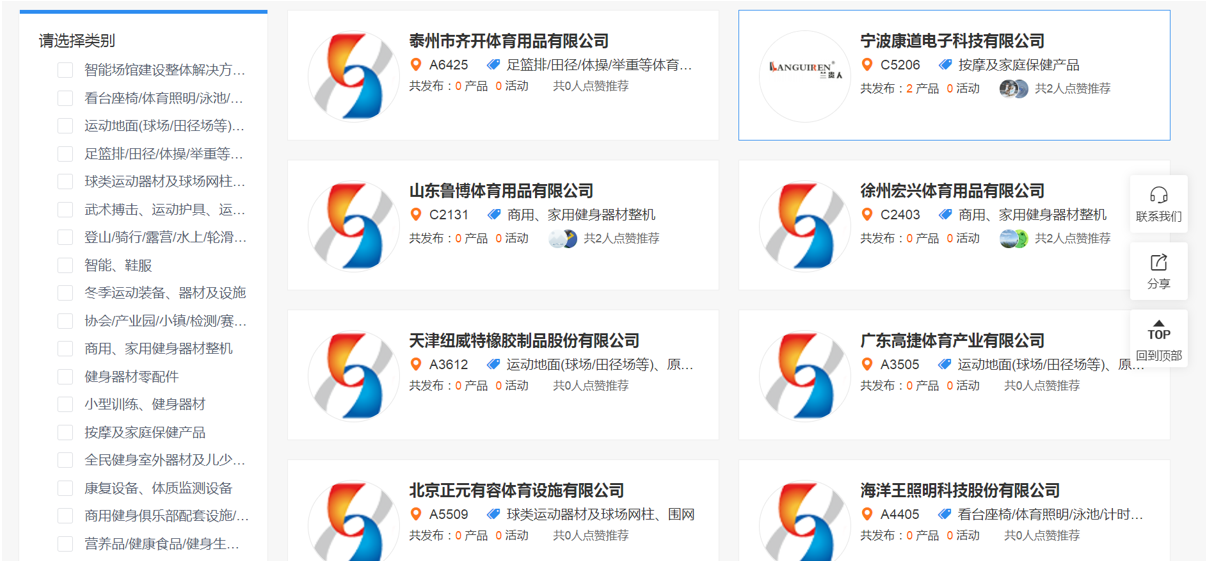Click the logo of 山东鲁博体育用品有限公司

click(x=353, y=227)
